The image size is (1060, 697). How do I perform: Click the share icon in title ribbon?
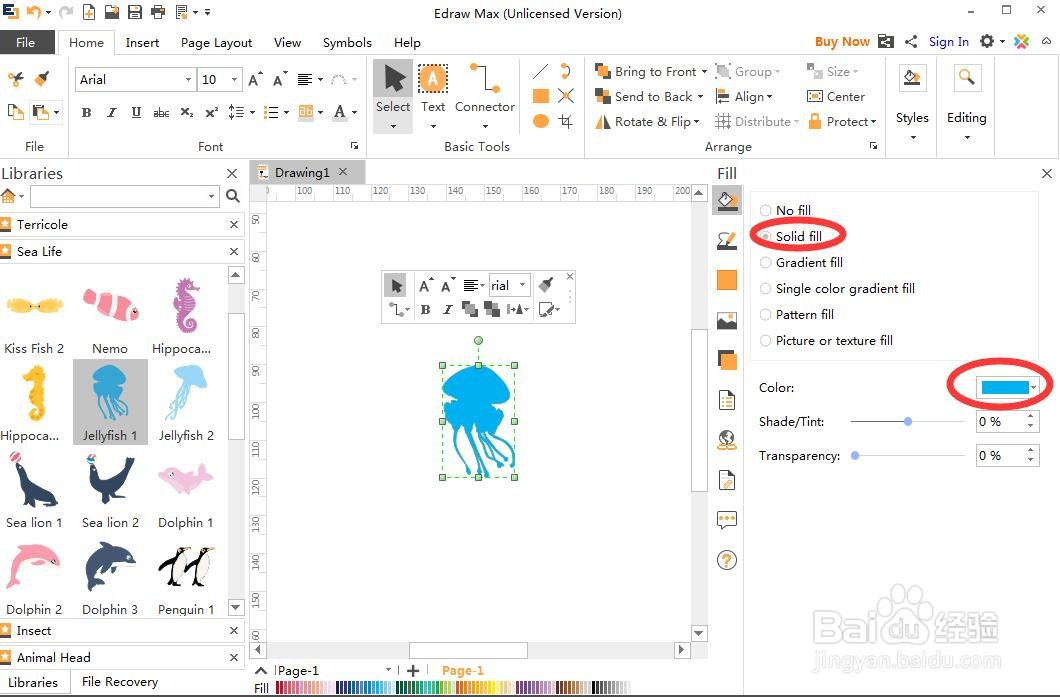coord(911,41)
